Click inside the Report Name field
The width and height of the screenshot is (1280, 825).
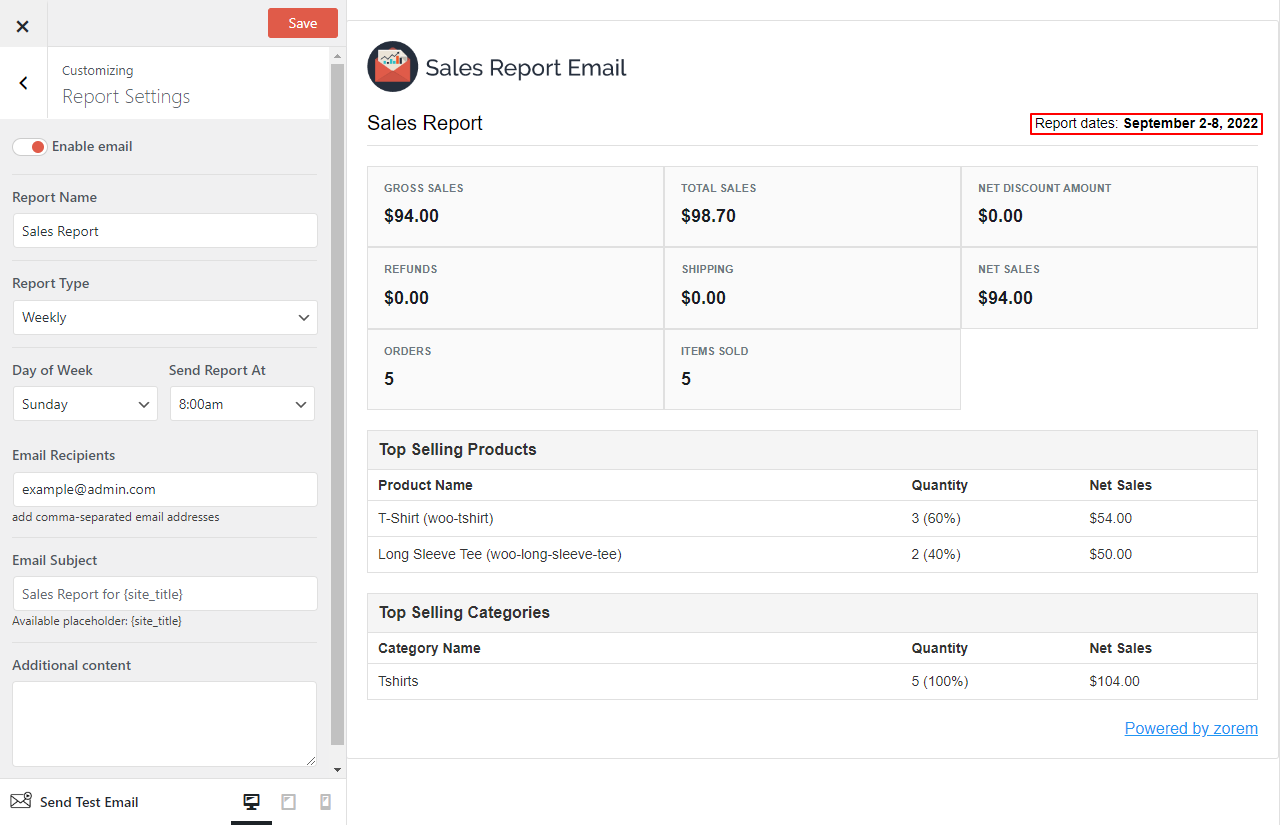[164, 230]
